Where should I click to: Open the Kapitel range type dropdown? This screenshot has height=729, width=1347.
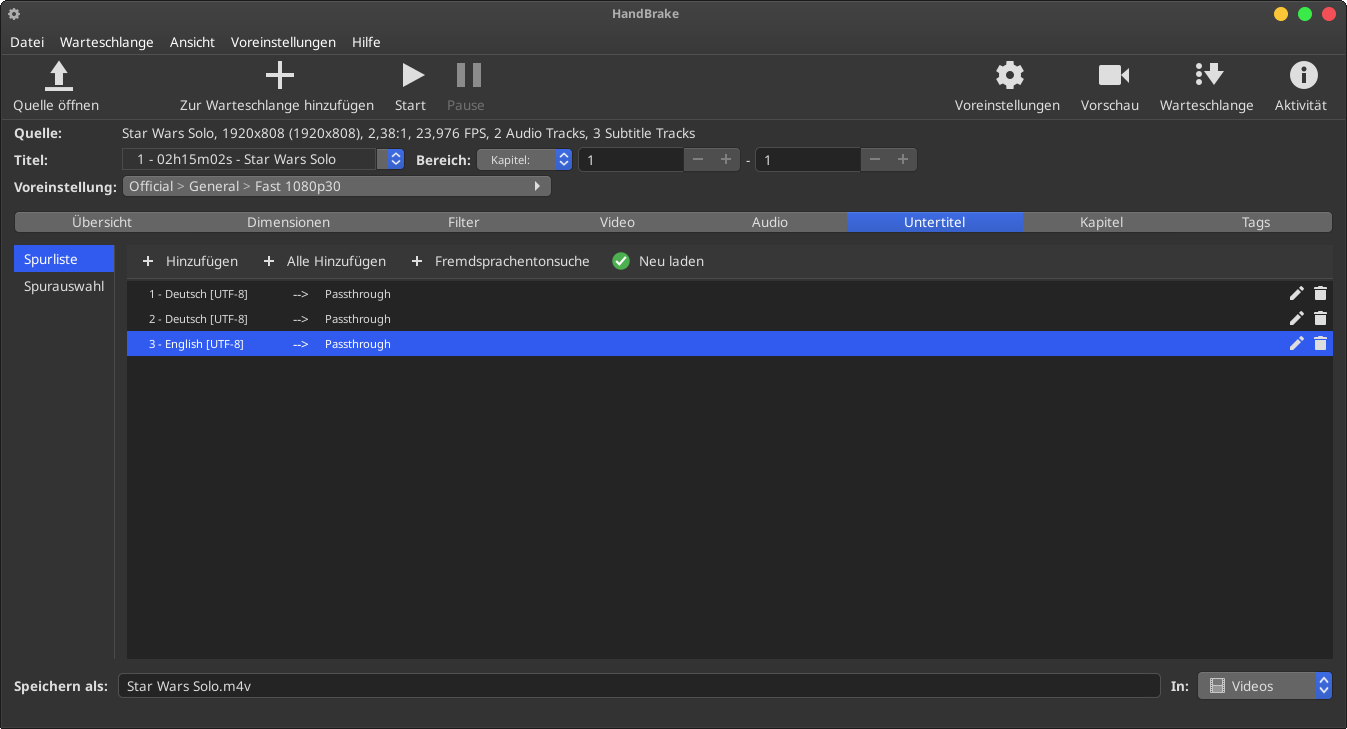pos(524,159)
